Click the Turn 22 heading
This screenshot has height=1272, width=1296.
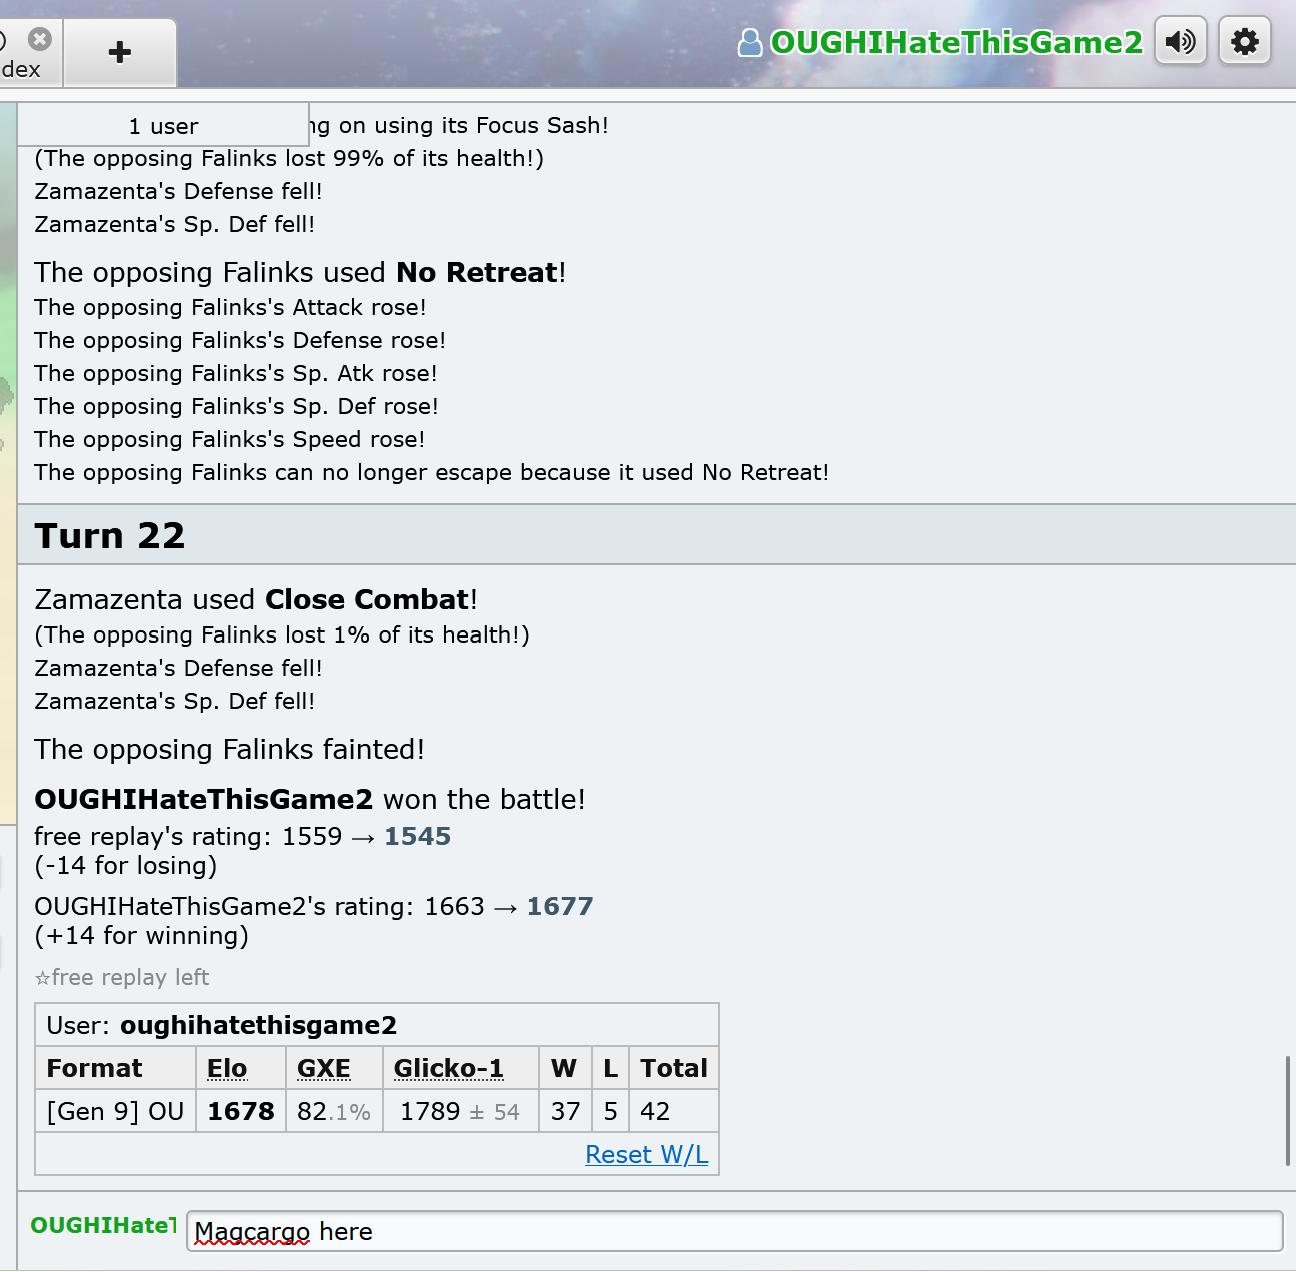[x=110, y=535]
